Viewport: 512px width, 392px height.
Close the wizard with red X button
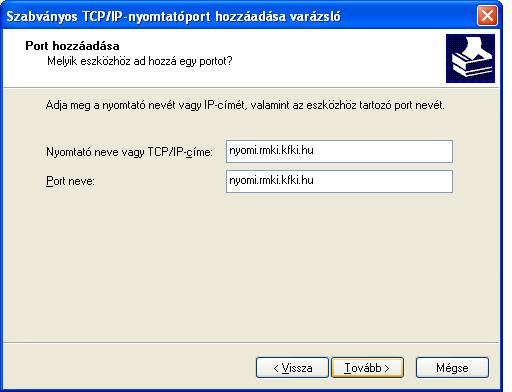point(487,16)
